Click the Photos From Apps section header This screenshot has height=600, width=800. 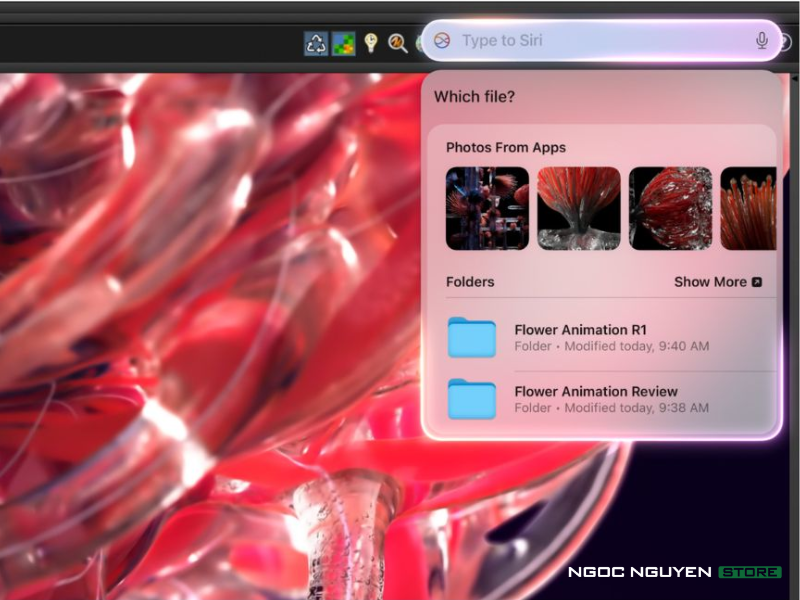pos(506,147)
